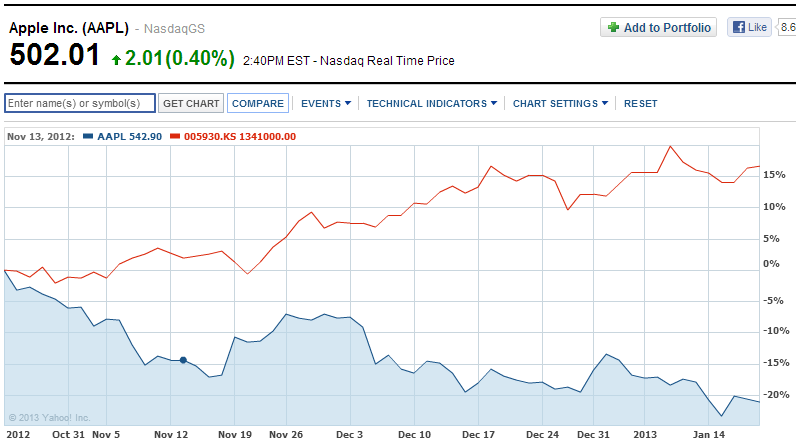The height and width of the screenshot is (442, 796).
Task: Click the Dec 31 axis label
Action: [593, 435]
